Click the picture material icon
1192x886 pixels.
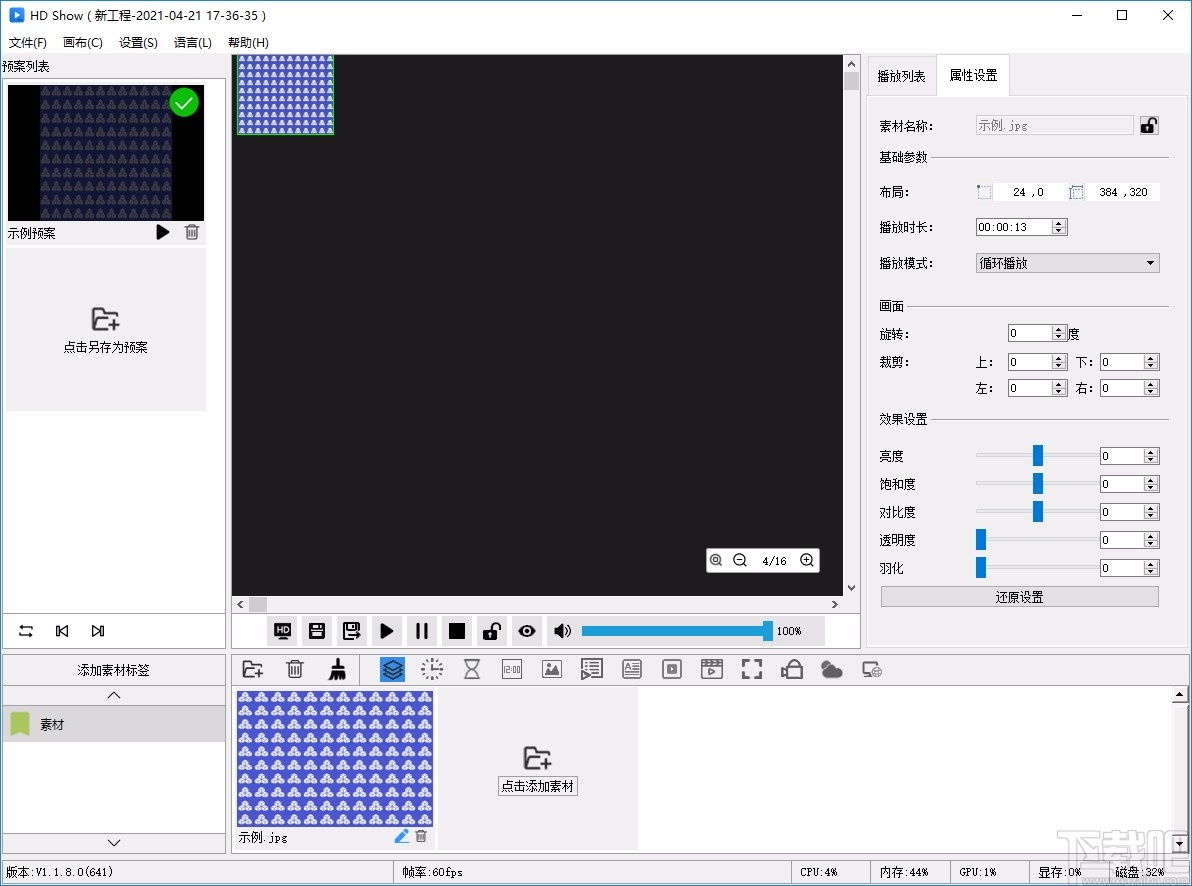pos(552,669)
